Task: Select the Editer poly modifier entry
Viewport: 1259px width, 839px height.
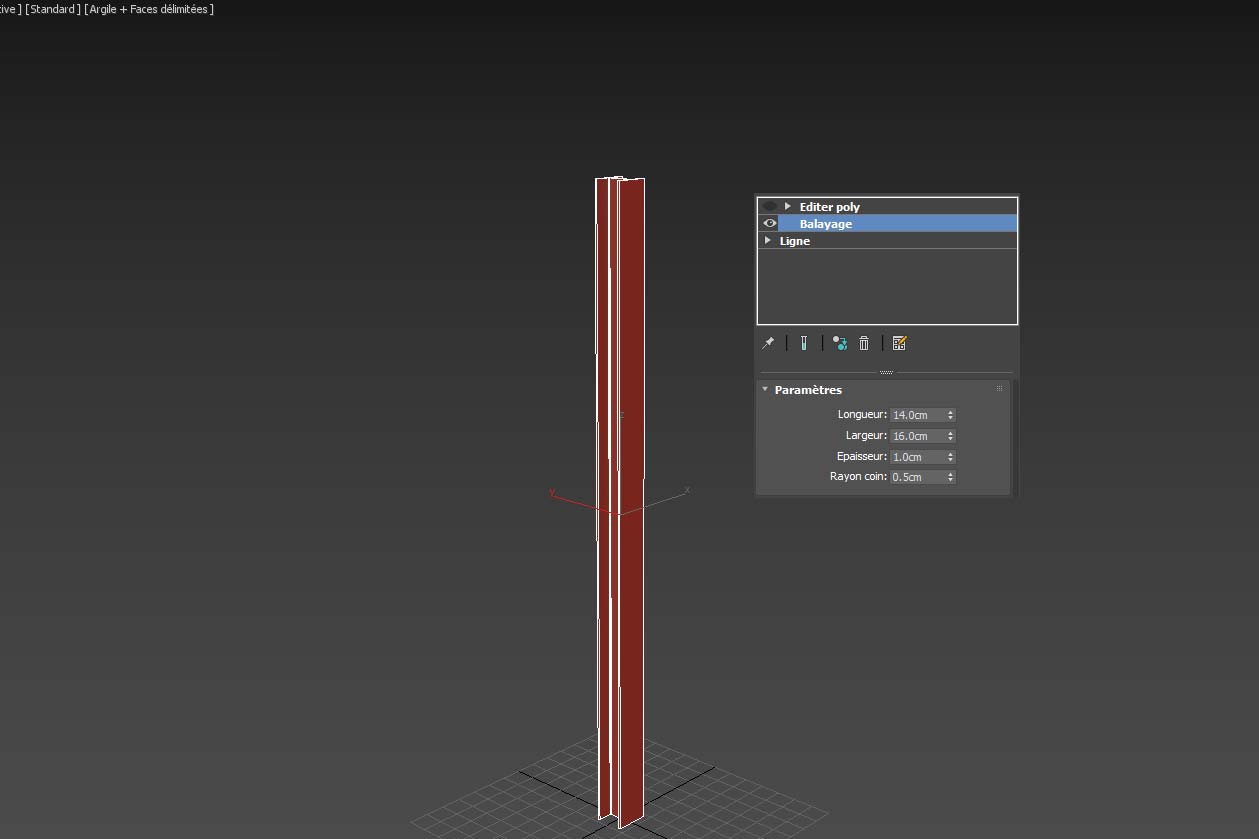Action: (x=830, y=207)
